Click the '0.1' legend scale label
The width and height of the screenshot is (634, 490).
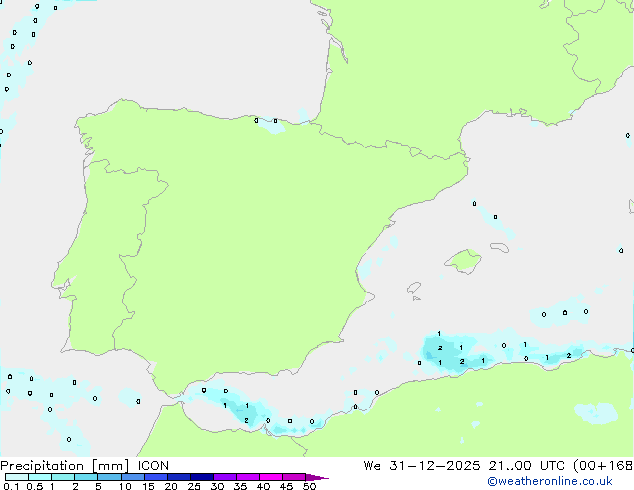pos(11,486)
